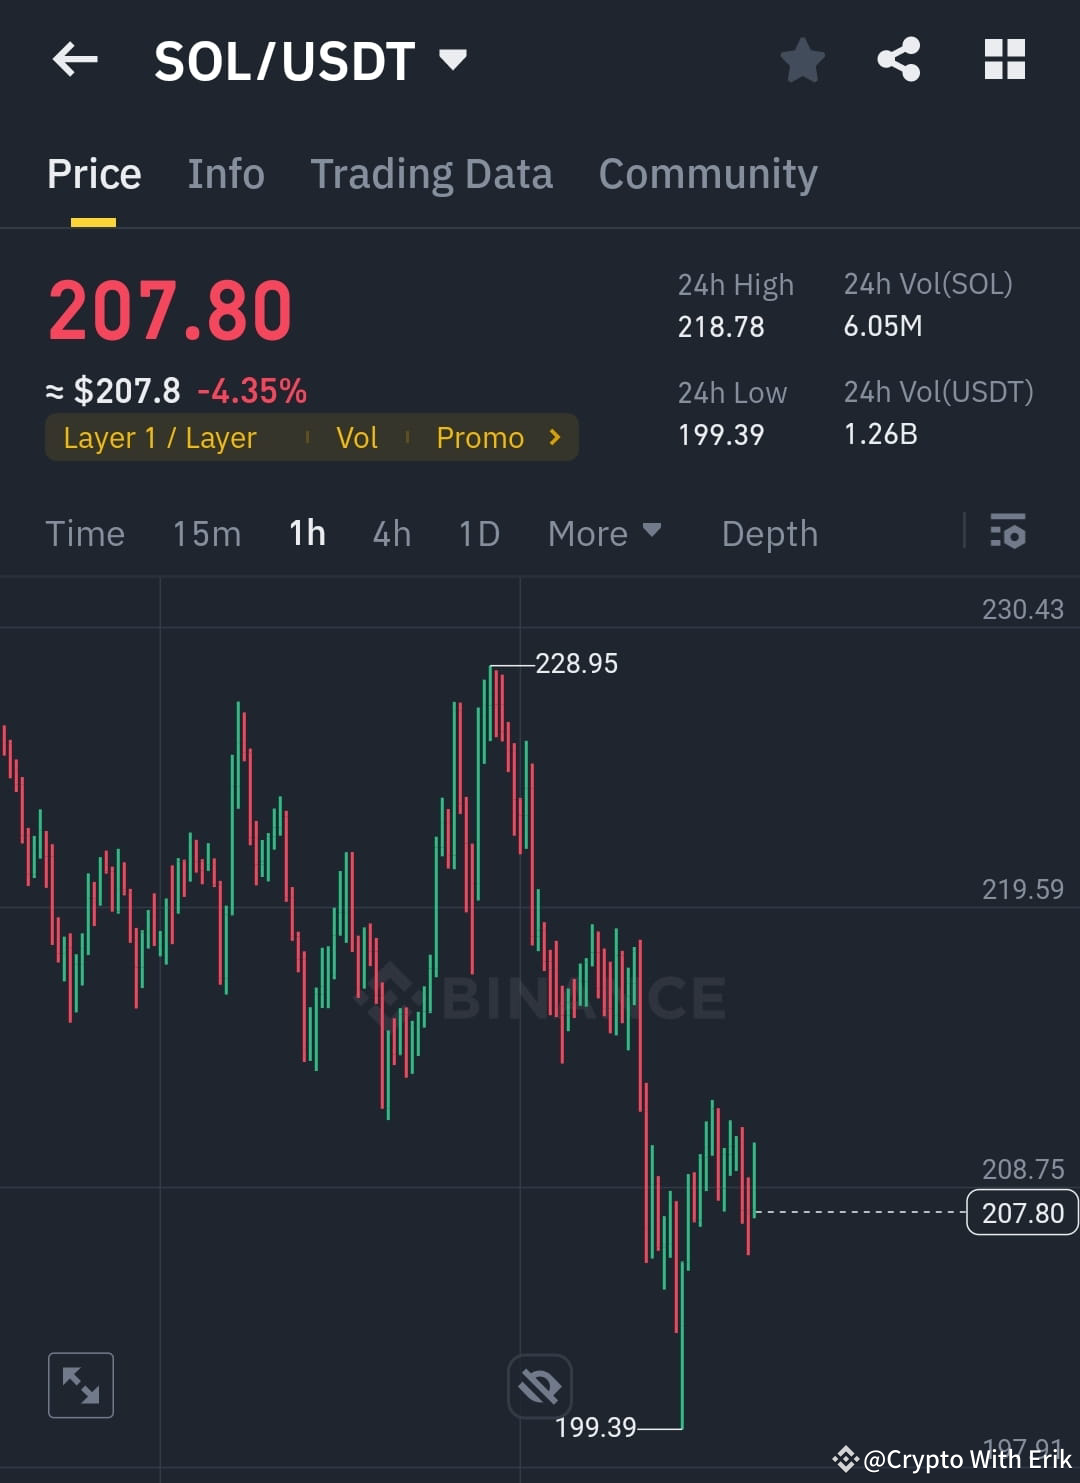Toggle the 1h timeframe selection
The width and height of the screenshot is (1080, 1483).
pyautogui.click(x=306, y=533)
